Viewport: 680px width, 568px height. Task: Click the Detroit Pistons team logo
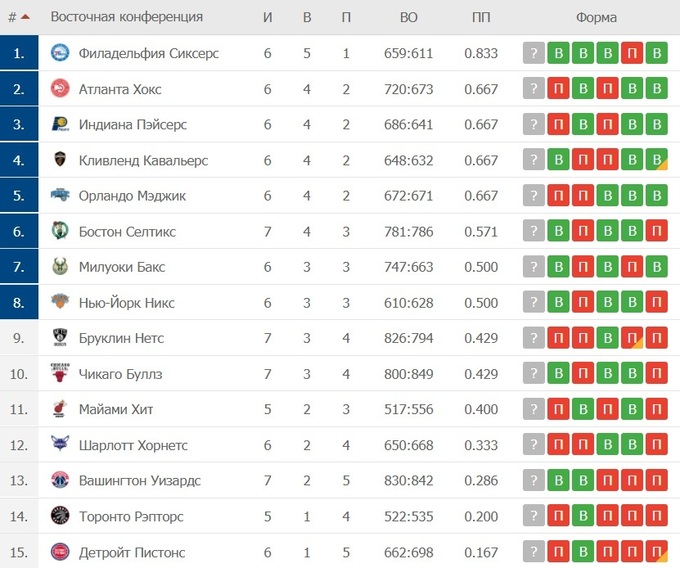pyautogui.click(x=60, y=552)
